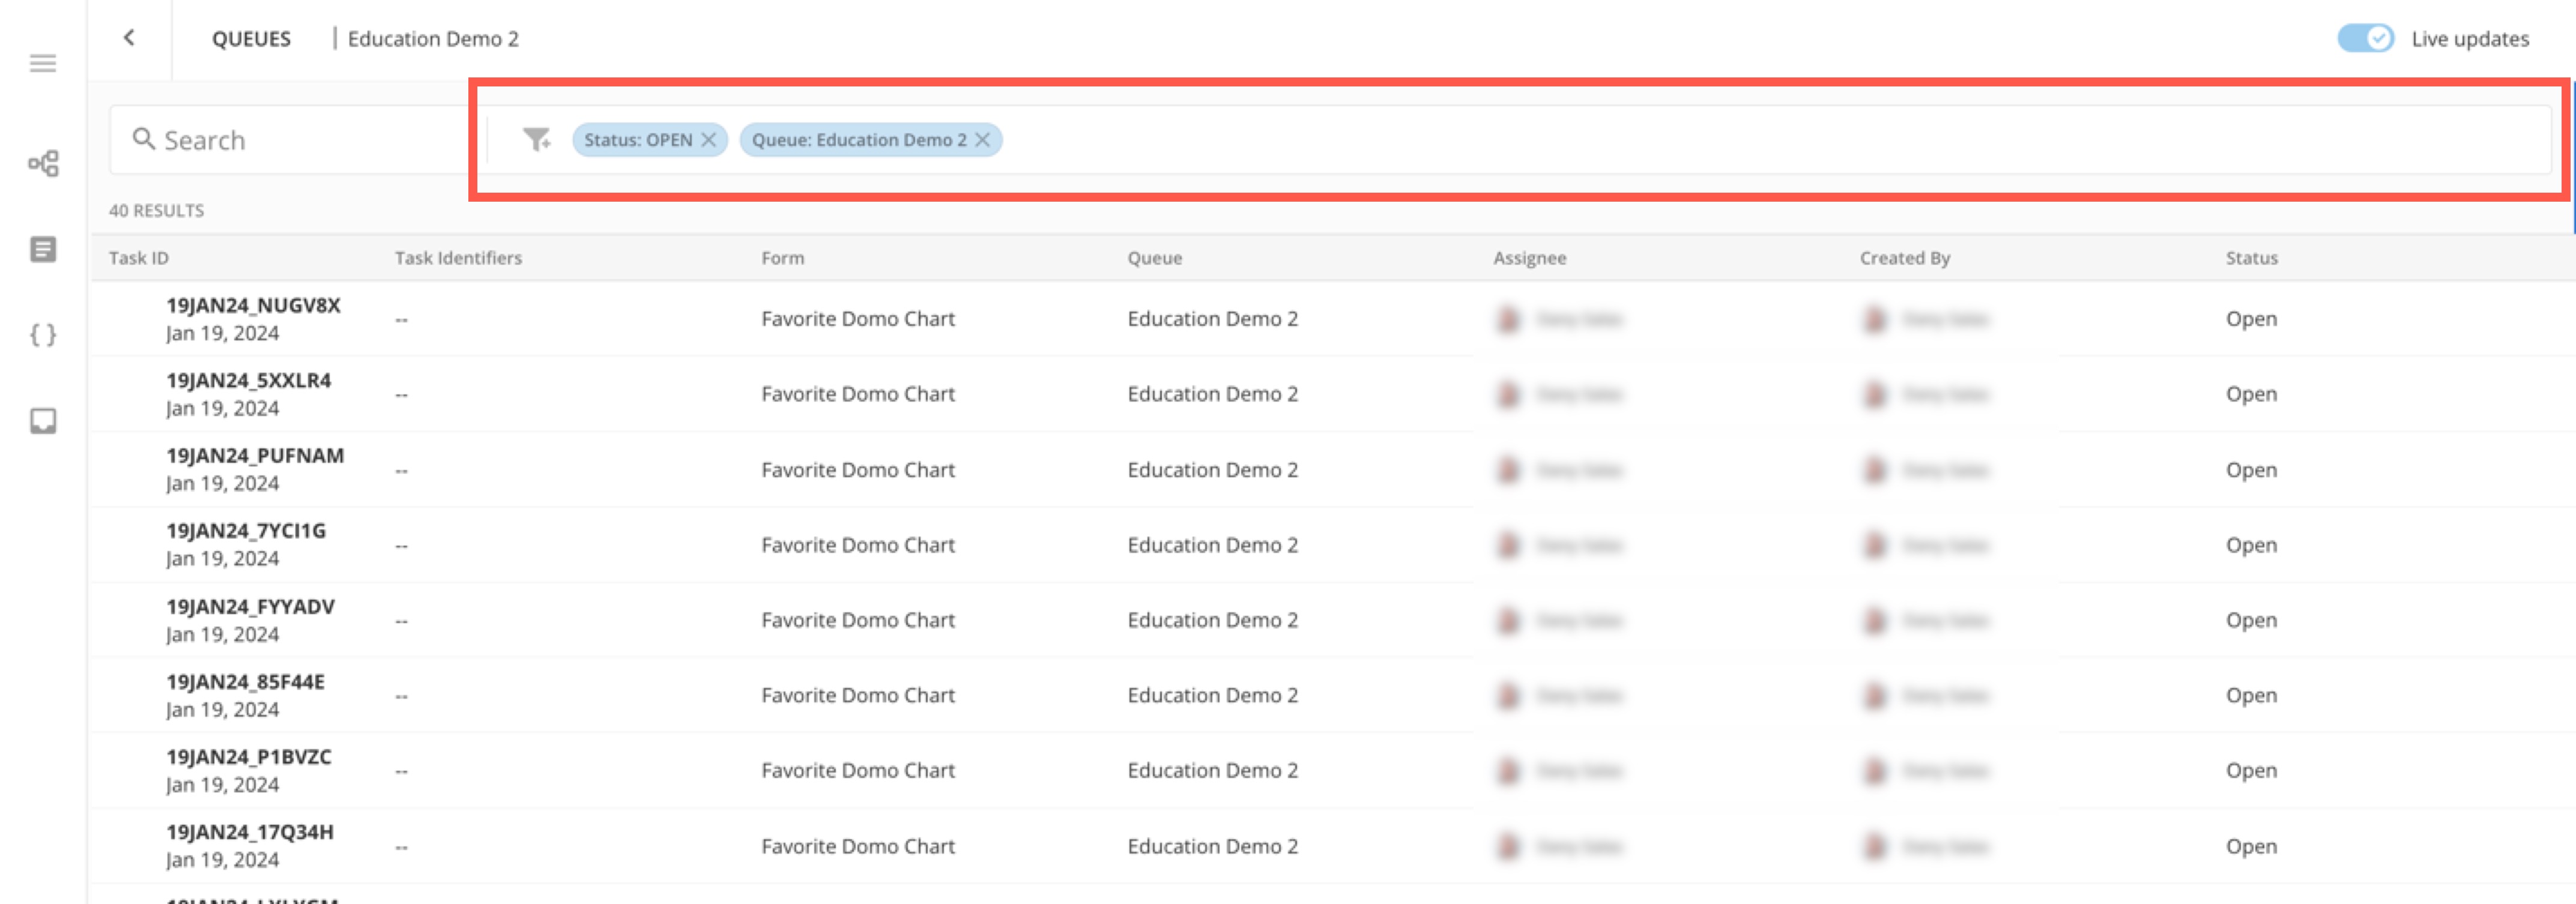
Task: Sort by the Status column header
Action: [x=2251, y=258]
